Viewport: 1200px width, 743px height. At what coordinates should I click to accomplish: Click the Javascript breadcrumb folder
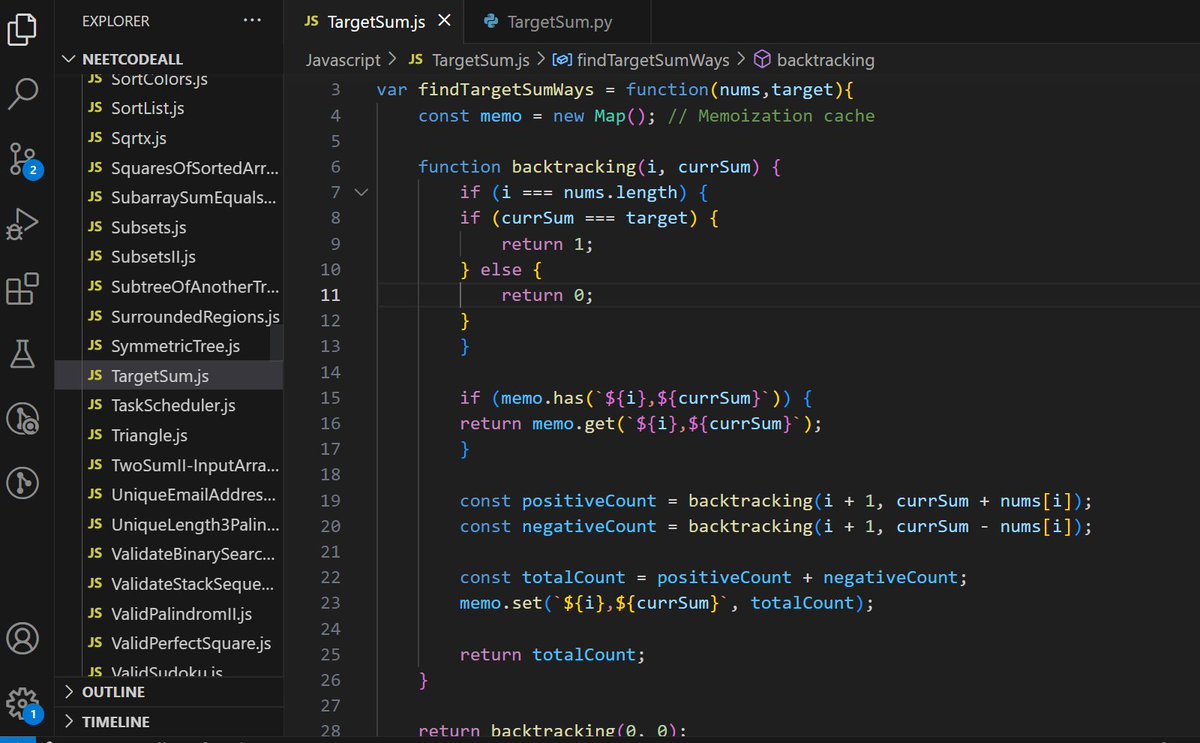343,60
